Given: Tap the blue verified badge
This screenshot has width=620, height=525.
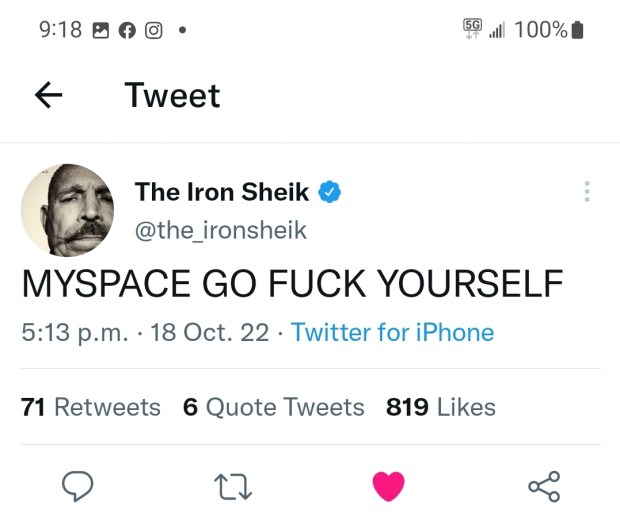Looking at the screenshot, I should tap(331, 191).
